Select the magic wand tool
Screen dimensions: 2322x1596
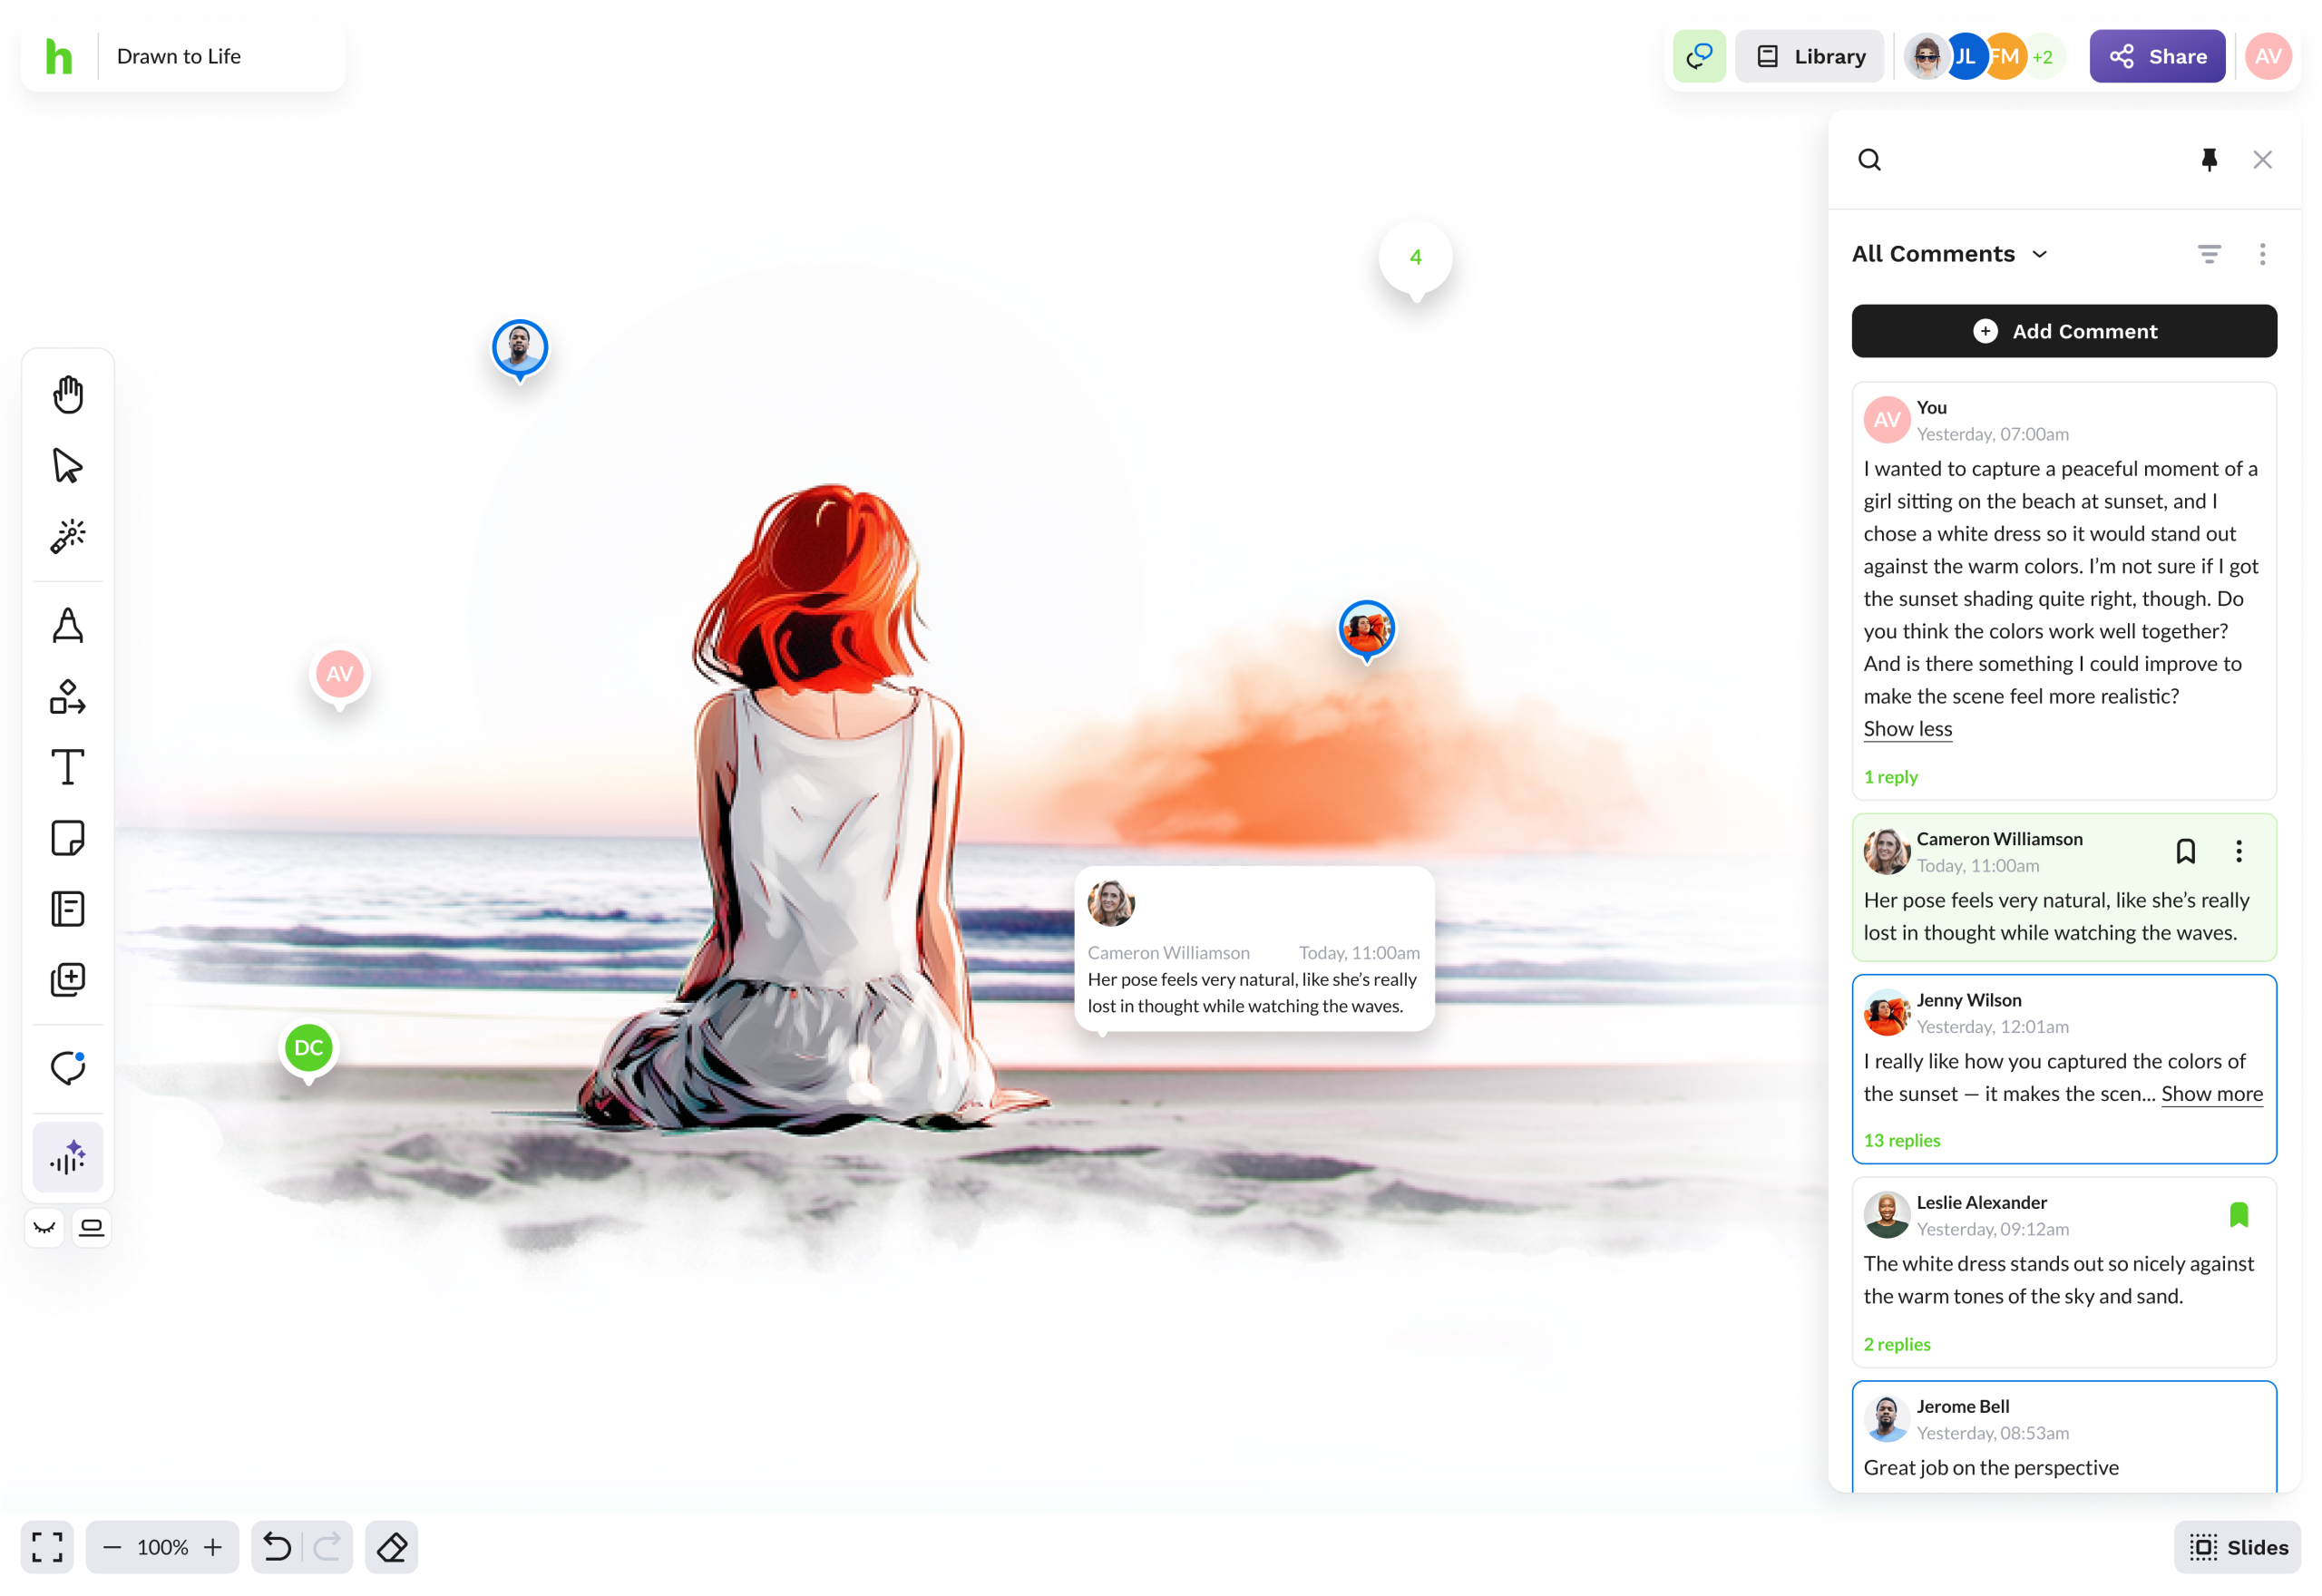[68, 536]
